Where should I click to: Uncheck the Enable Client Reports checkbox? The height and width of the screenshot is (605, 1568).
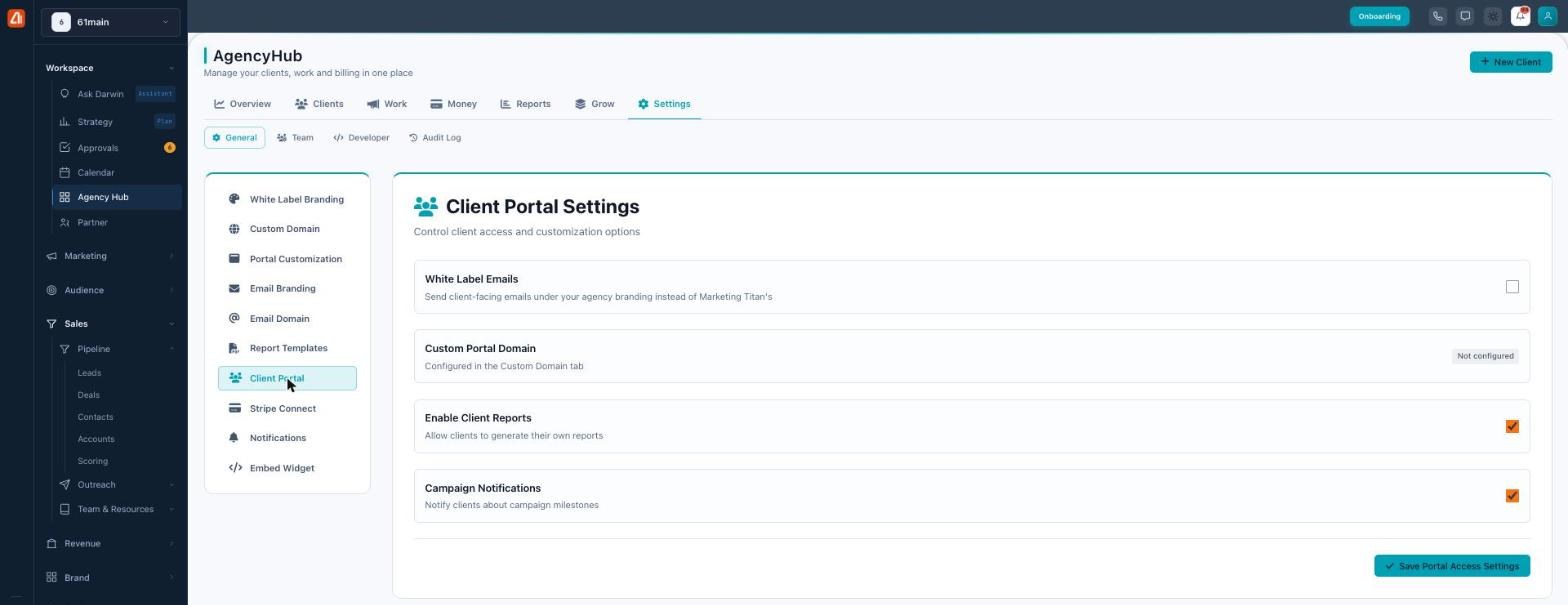1512,426
